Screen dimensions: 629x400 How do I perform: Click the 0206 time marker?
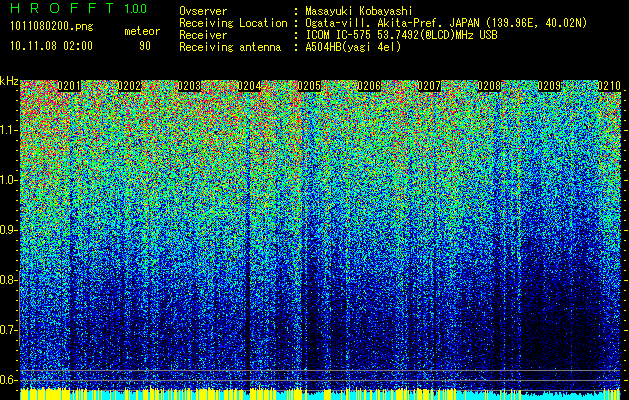tap(369, 86)
